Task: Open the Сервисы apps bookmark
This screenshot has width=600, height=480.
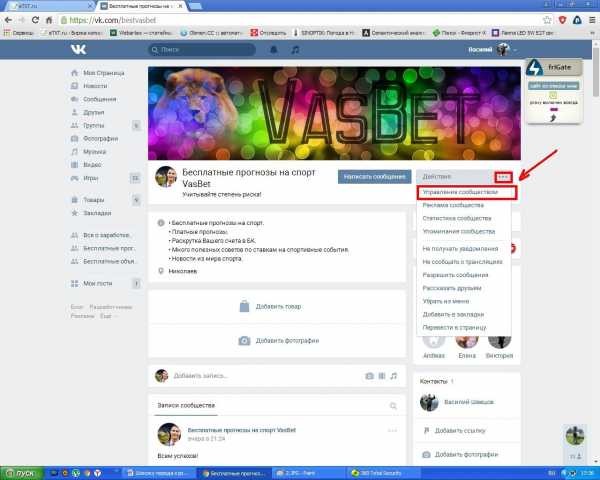Action: point(18,33)
